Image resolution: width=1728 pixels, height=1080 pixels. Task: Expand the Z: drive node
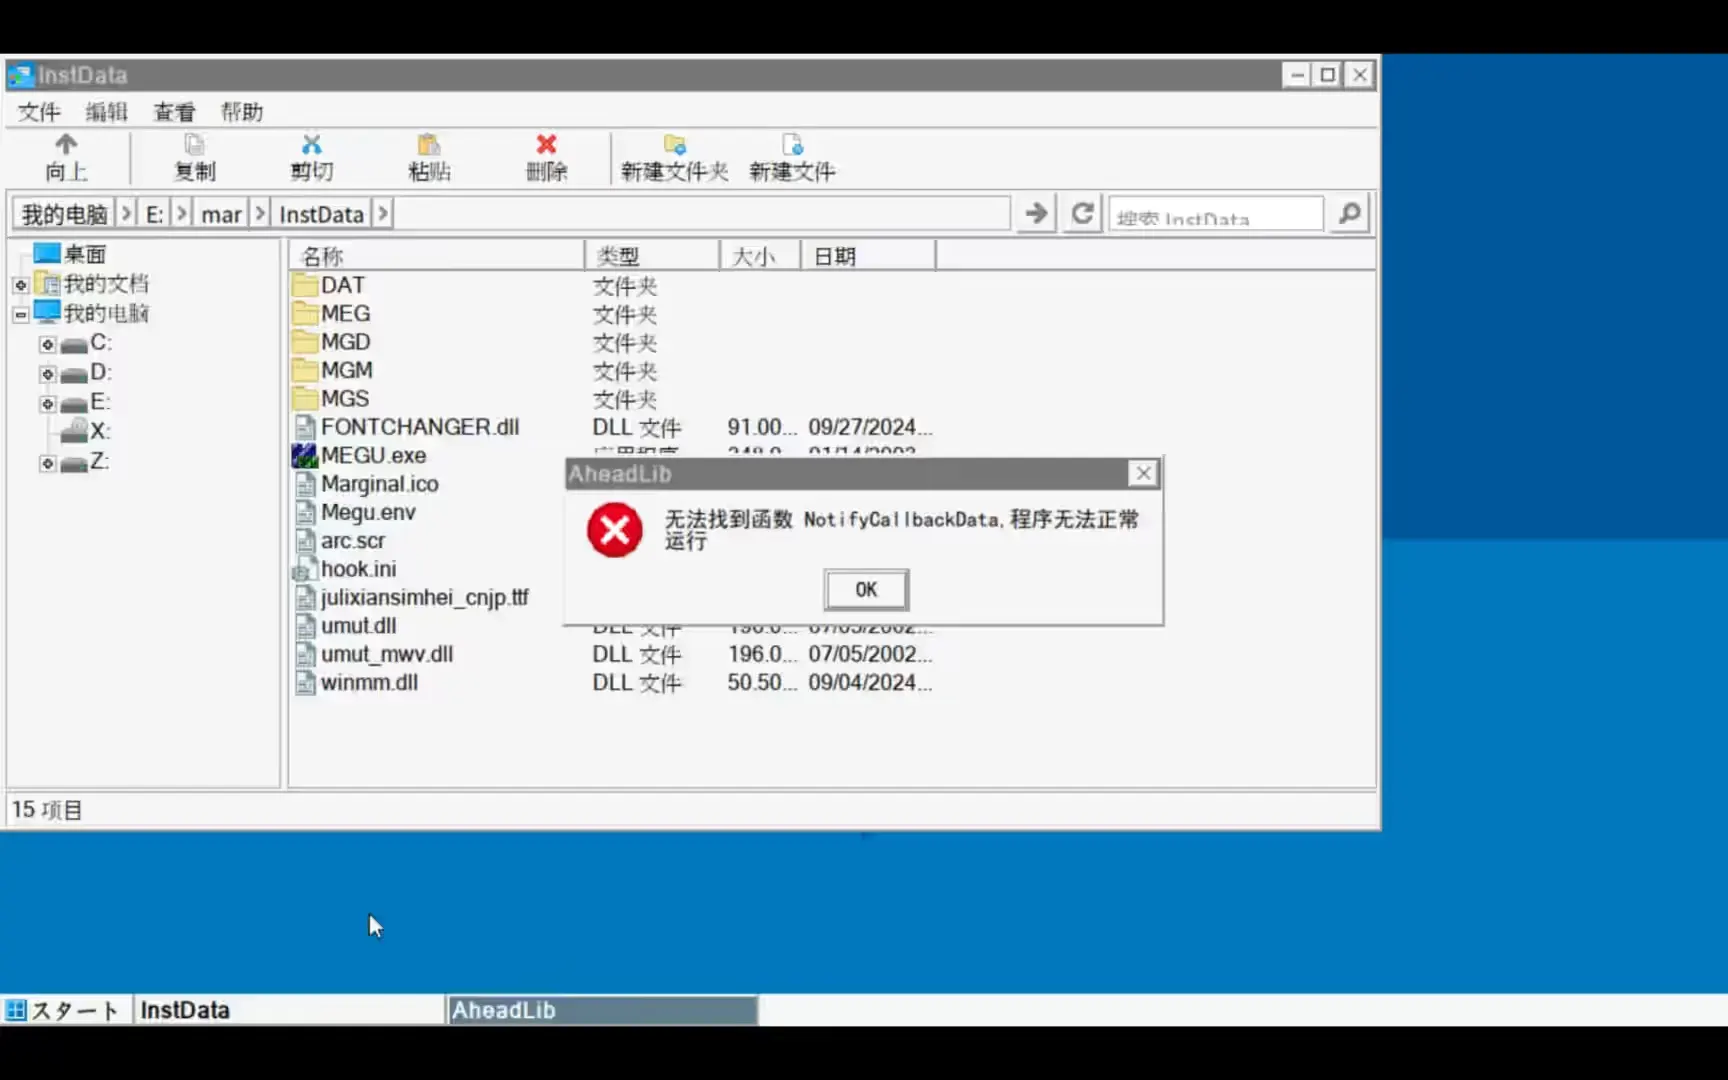(47, 463)
